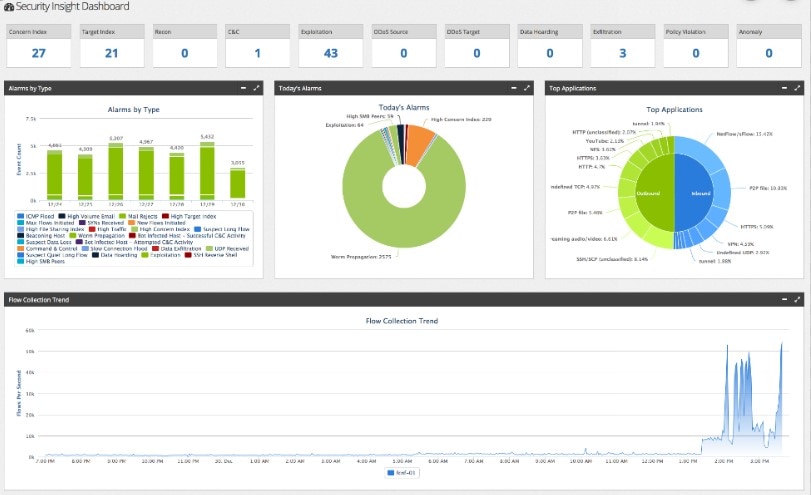Open the Data Hoarding counter card

point(550,46)
